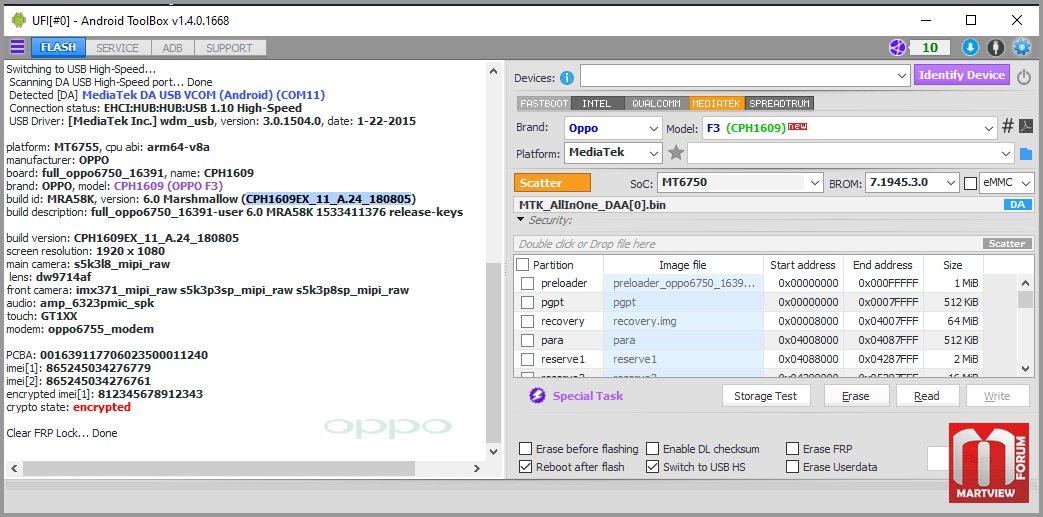Toggle the checkbox beside the BROM version
Screen dimensions: 1043x517
[x=970, y=182]
